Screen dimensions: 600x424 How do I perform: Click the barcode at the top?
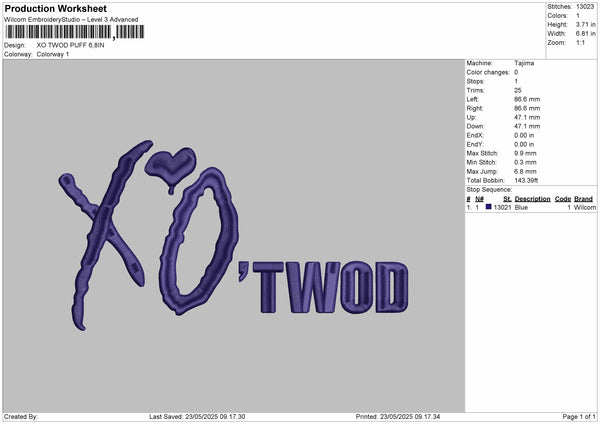tap(75, 32)
